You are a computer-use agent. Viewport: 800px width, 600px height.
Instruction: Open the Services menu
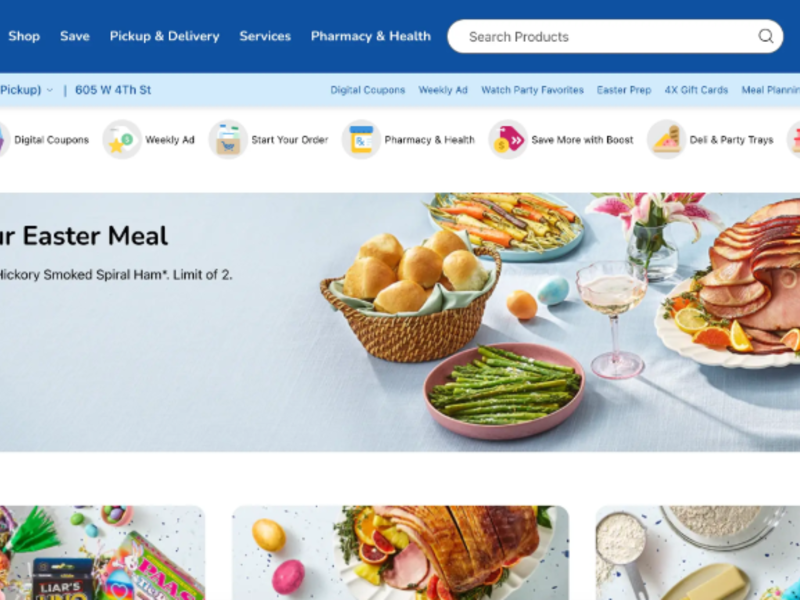[265, 36]
